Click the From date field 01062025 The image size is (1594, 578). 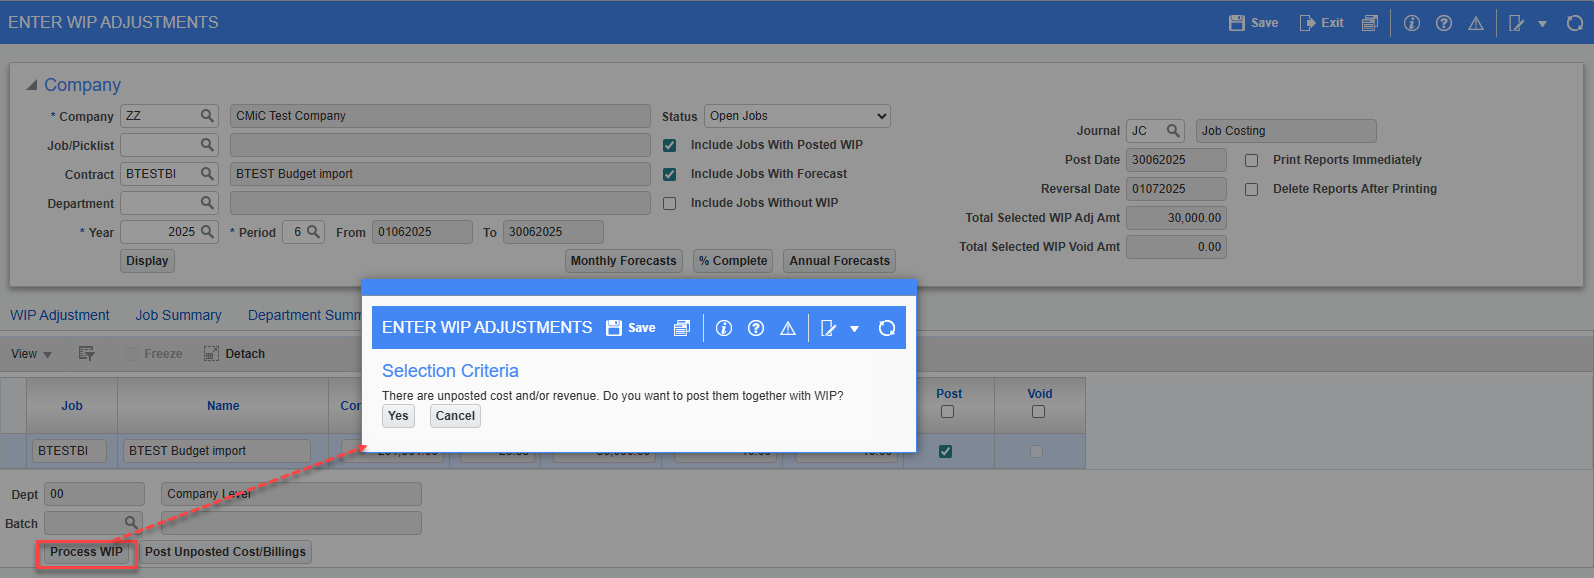422,232
